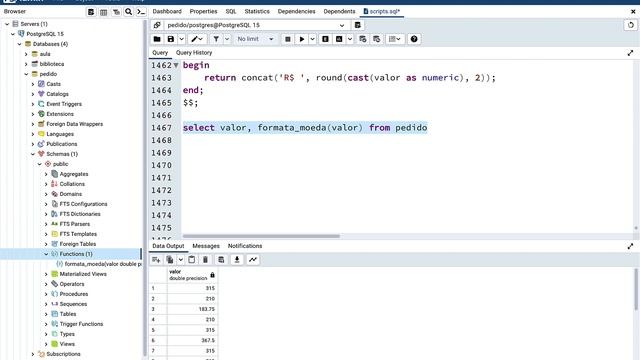This screenshot has width=640, height=360.
Task: Click the horizontal scrollbar under the query editor
Action: [x=261, y=236]
